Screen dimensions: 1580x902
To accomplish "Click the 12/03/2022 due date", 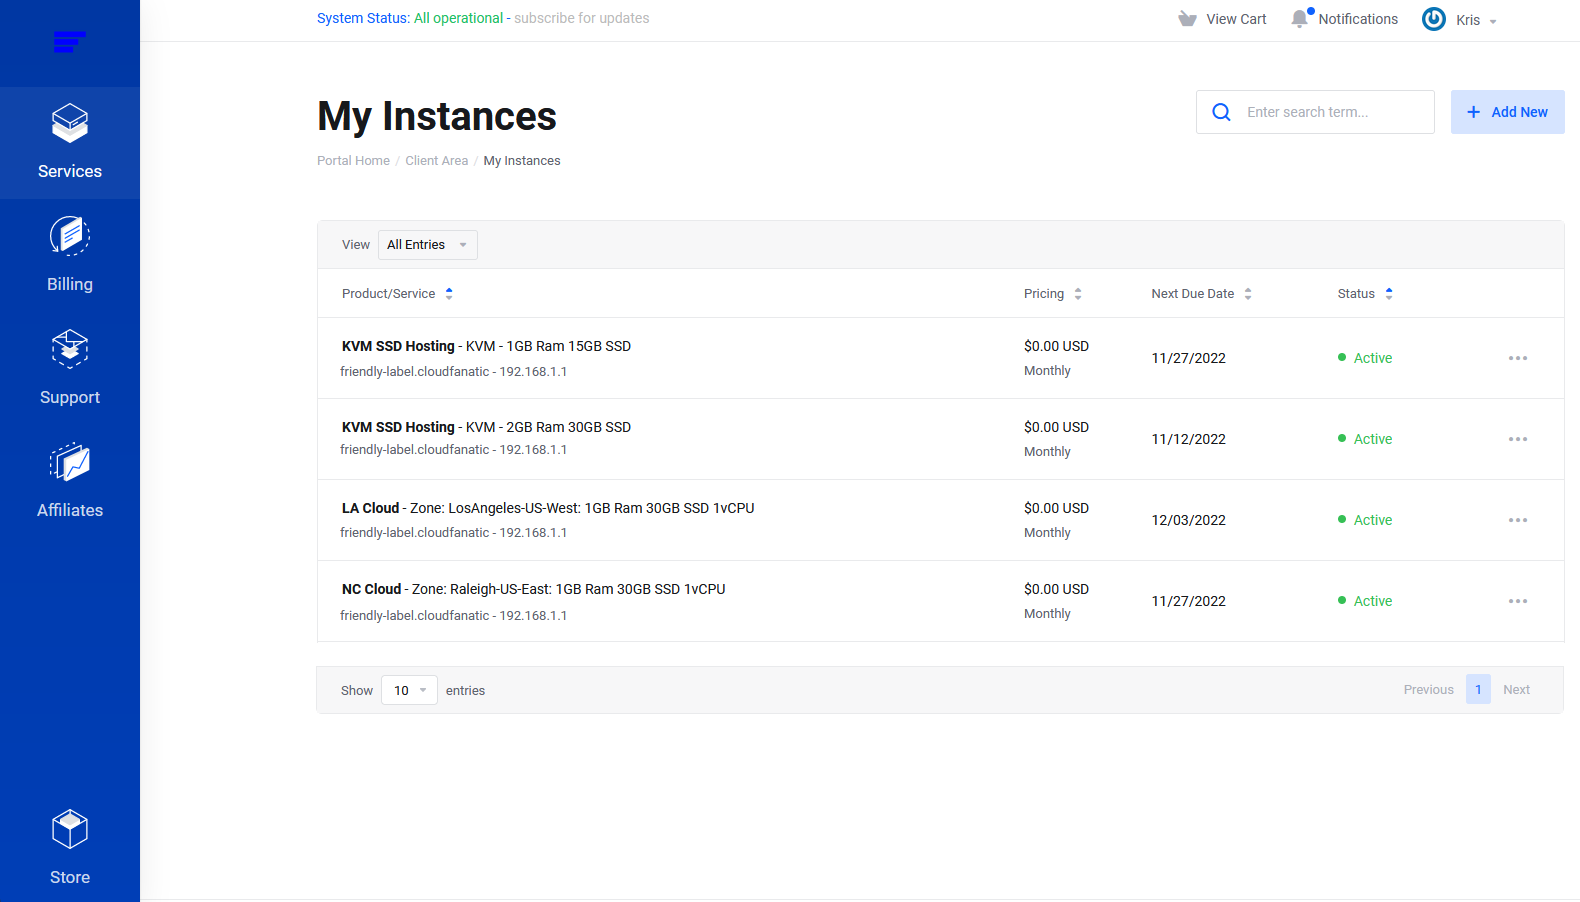I will 1188,520.
